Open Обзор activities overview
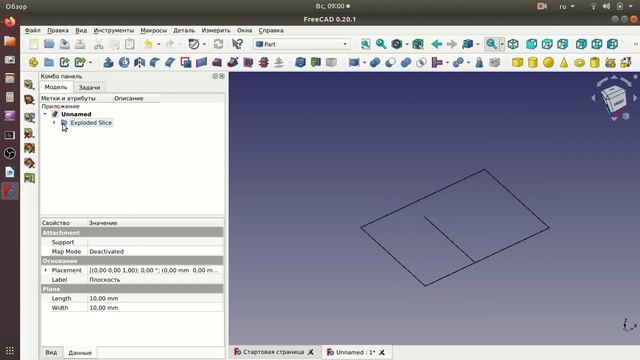640x360 pixels. coord(16,6)
